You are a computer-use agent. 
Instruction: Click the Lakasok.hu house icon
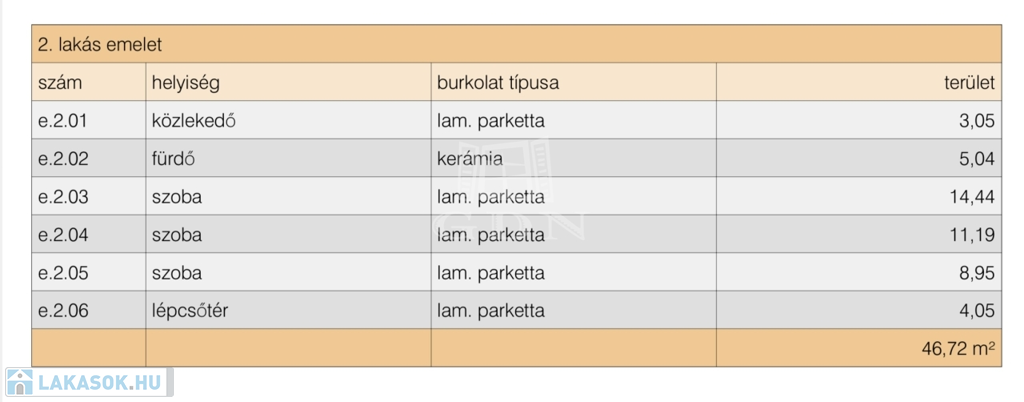[19, 383]
